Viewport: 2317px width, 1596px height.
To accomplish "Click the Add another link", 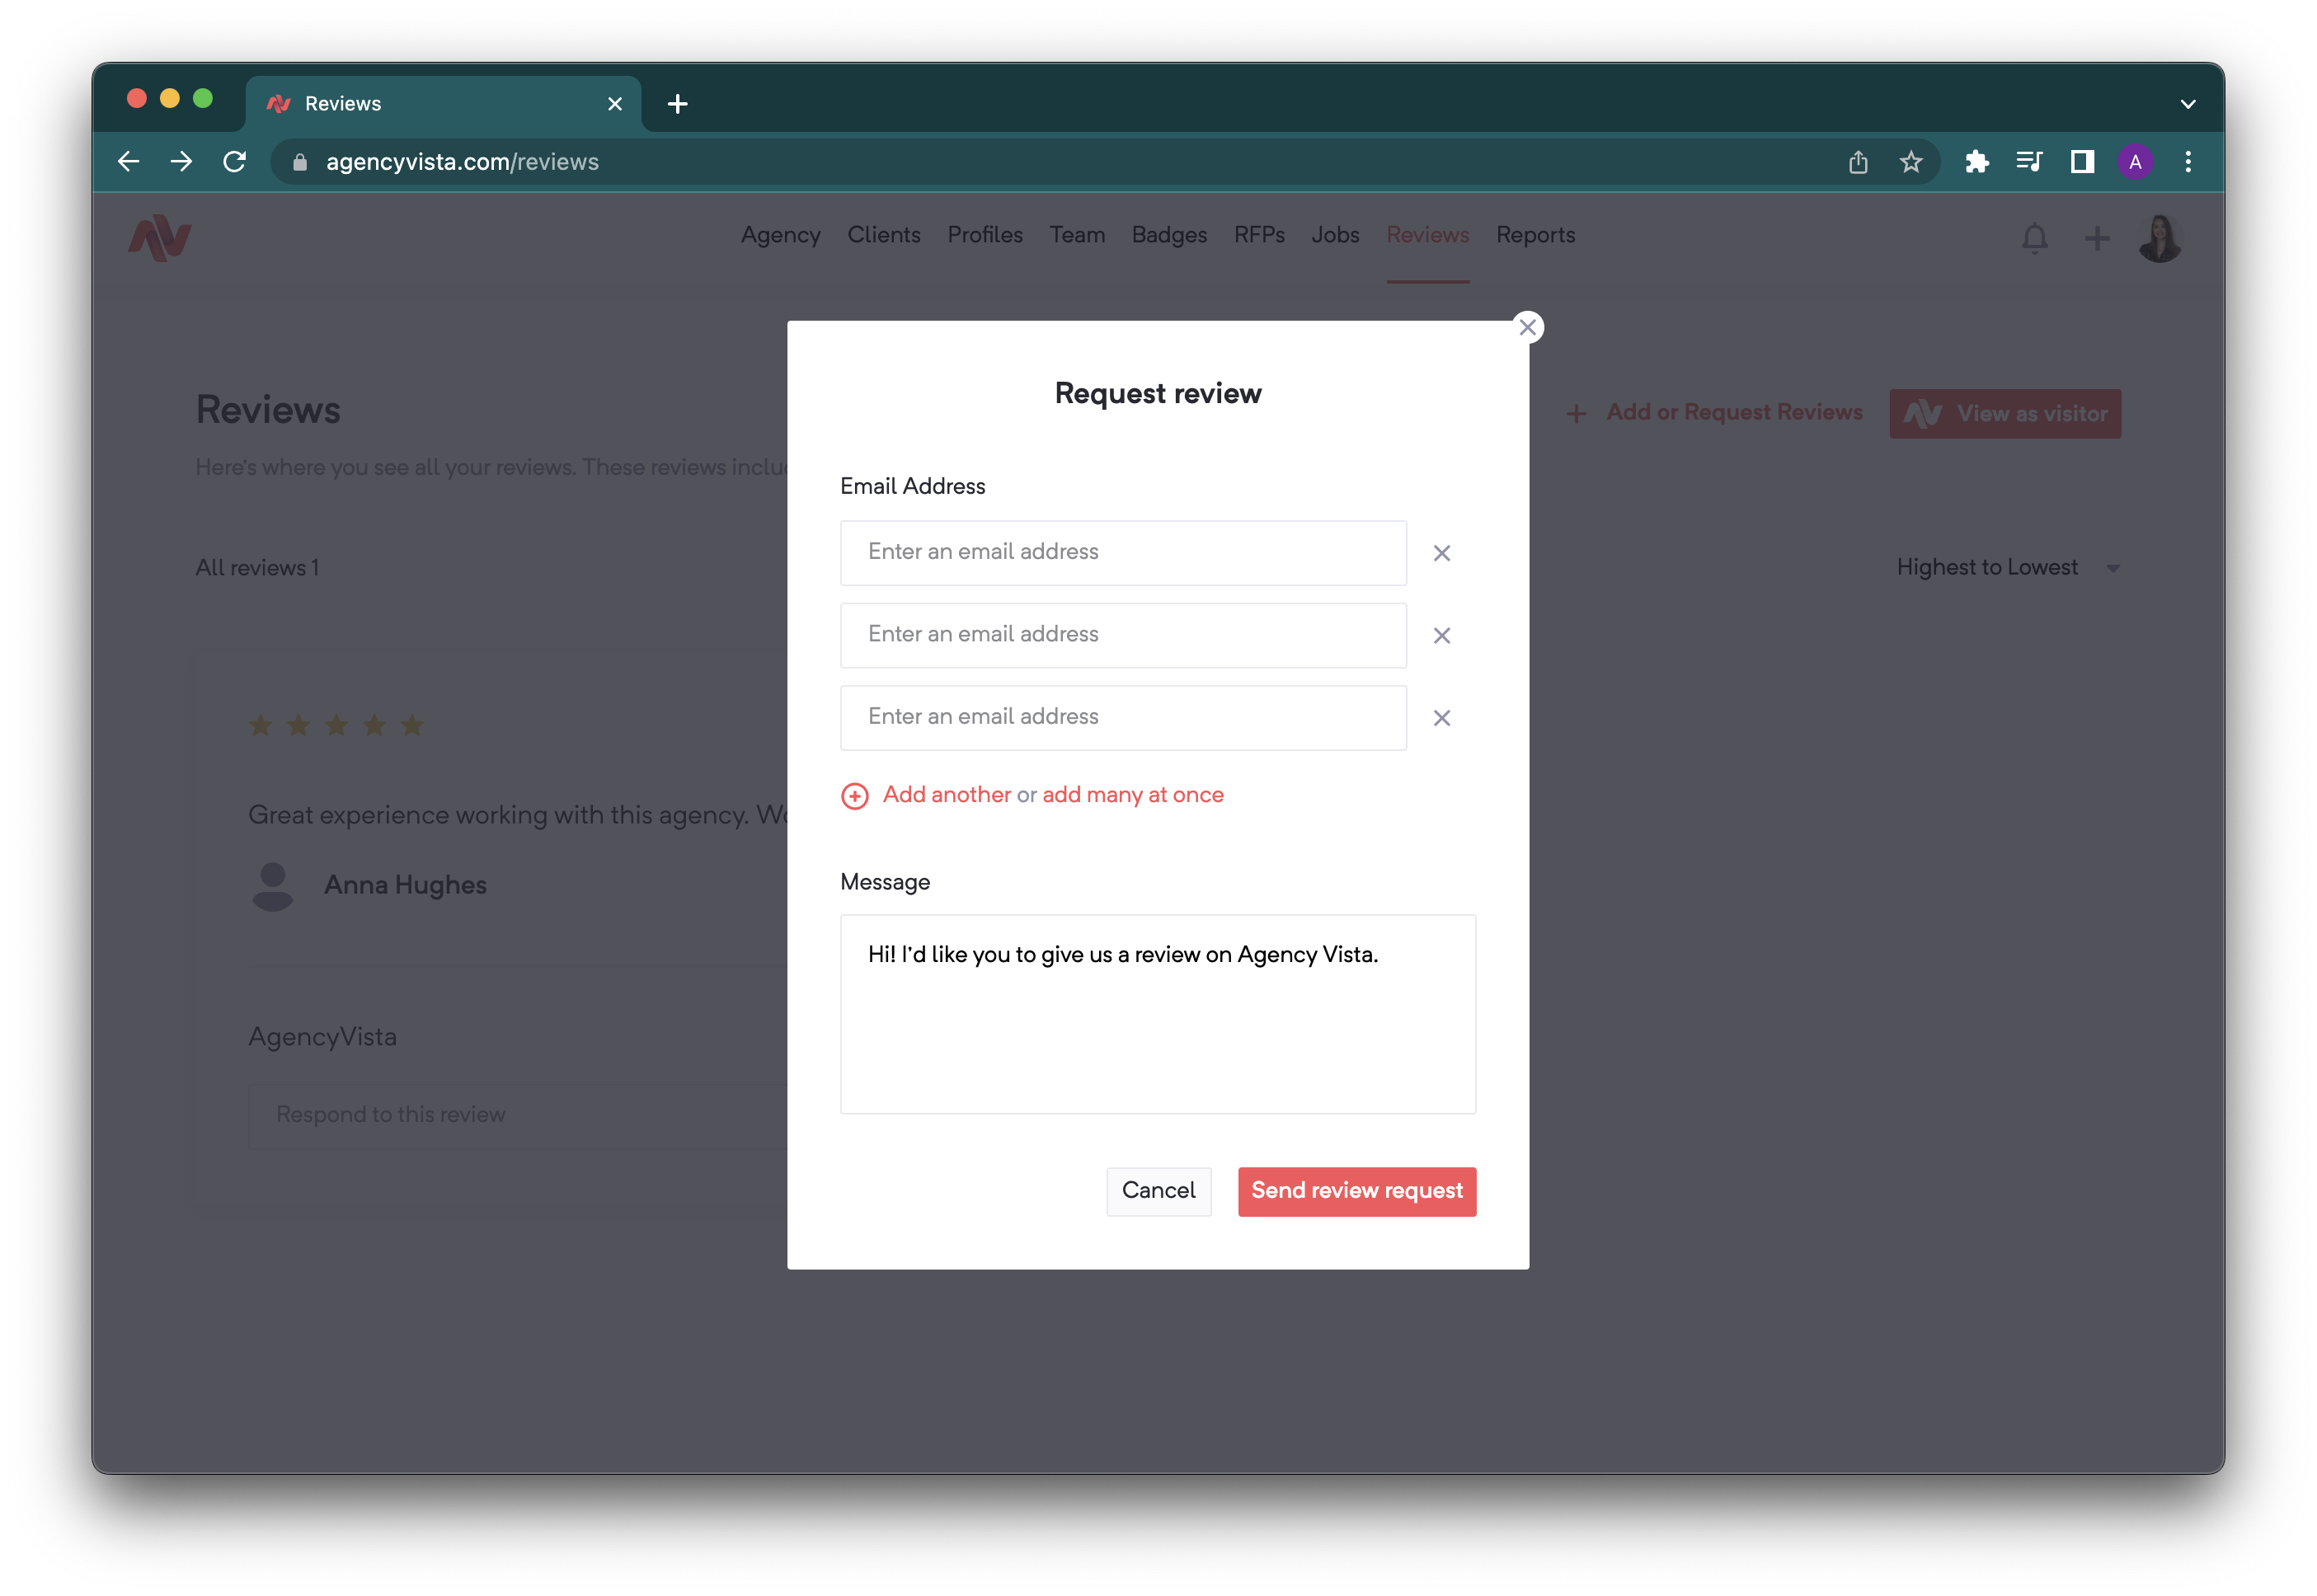I will click(946, 795).
